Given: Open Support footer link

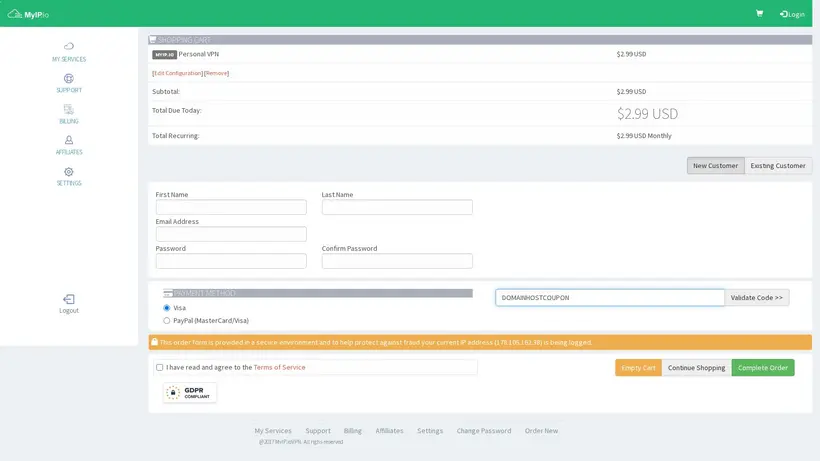Looking at the screenshot, I should coord(318,431).
